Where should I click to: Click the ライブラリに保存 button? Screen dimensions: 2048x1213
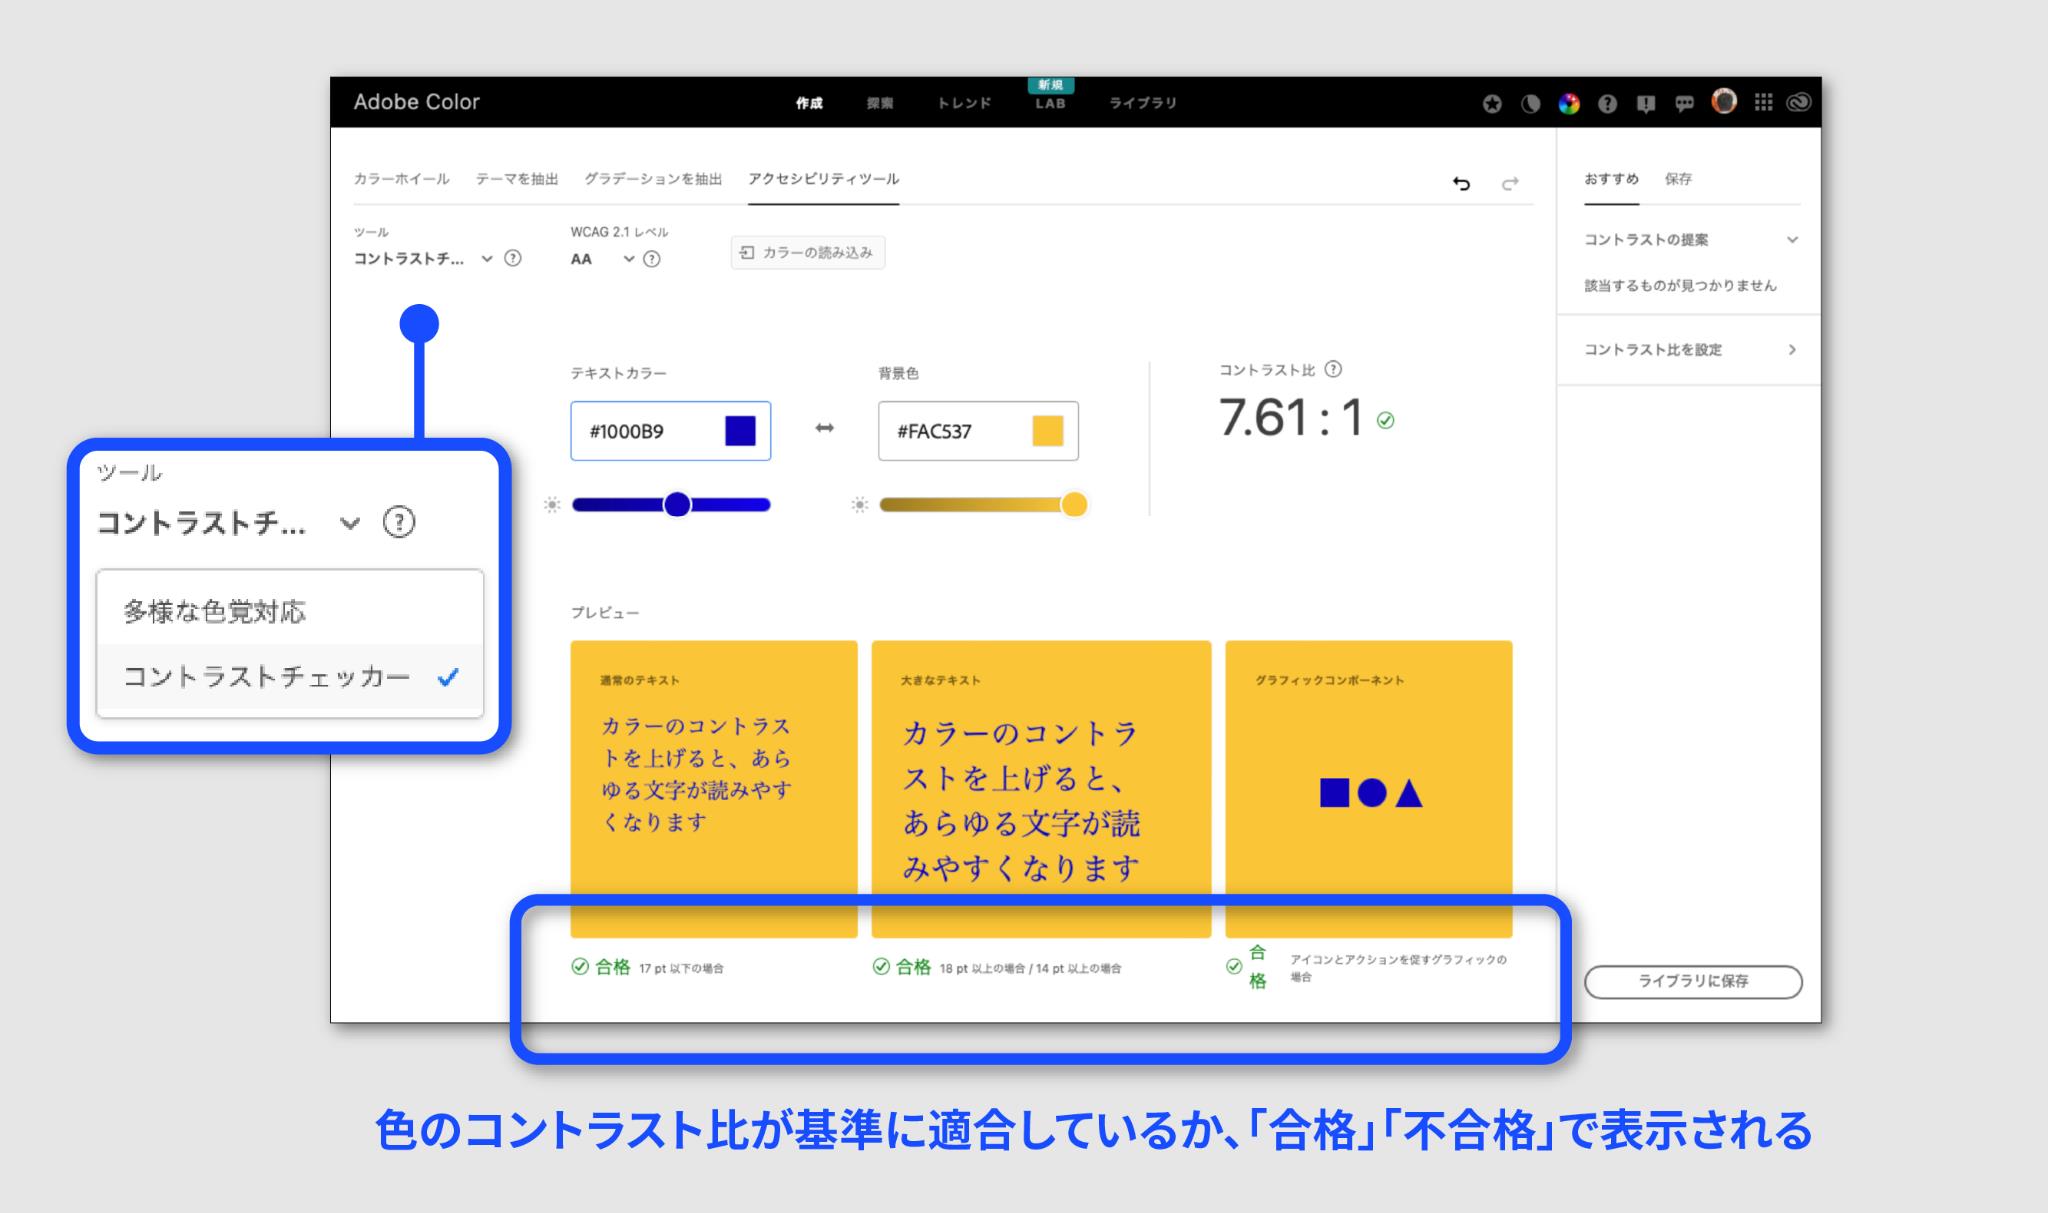click(1692, 982)
